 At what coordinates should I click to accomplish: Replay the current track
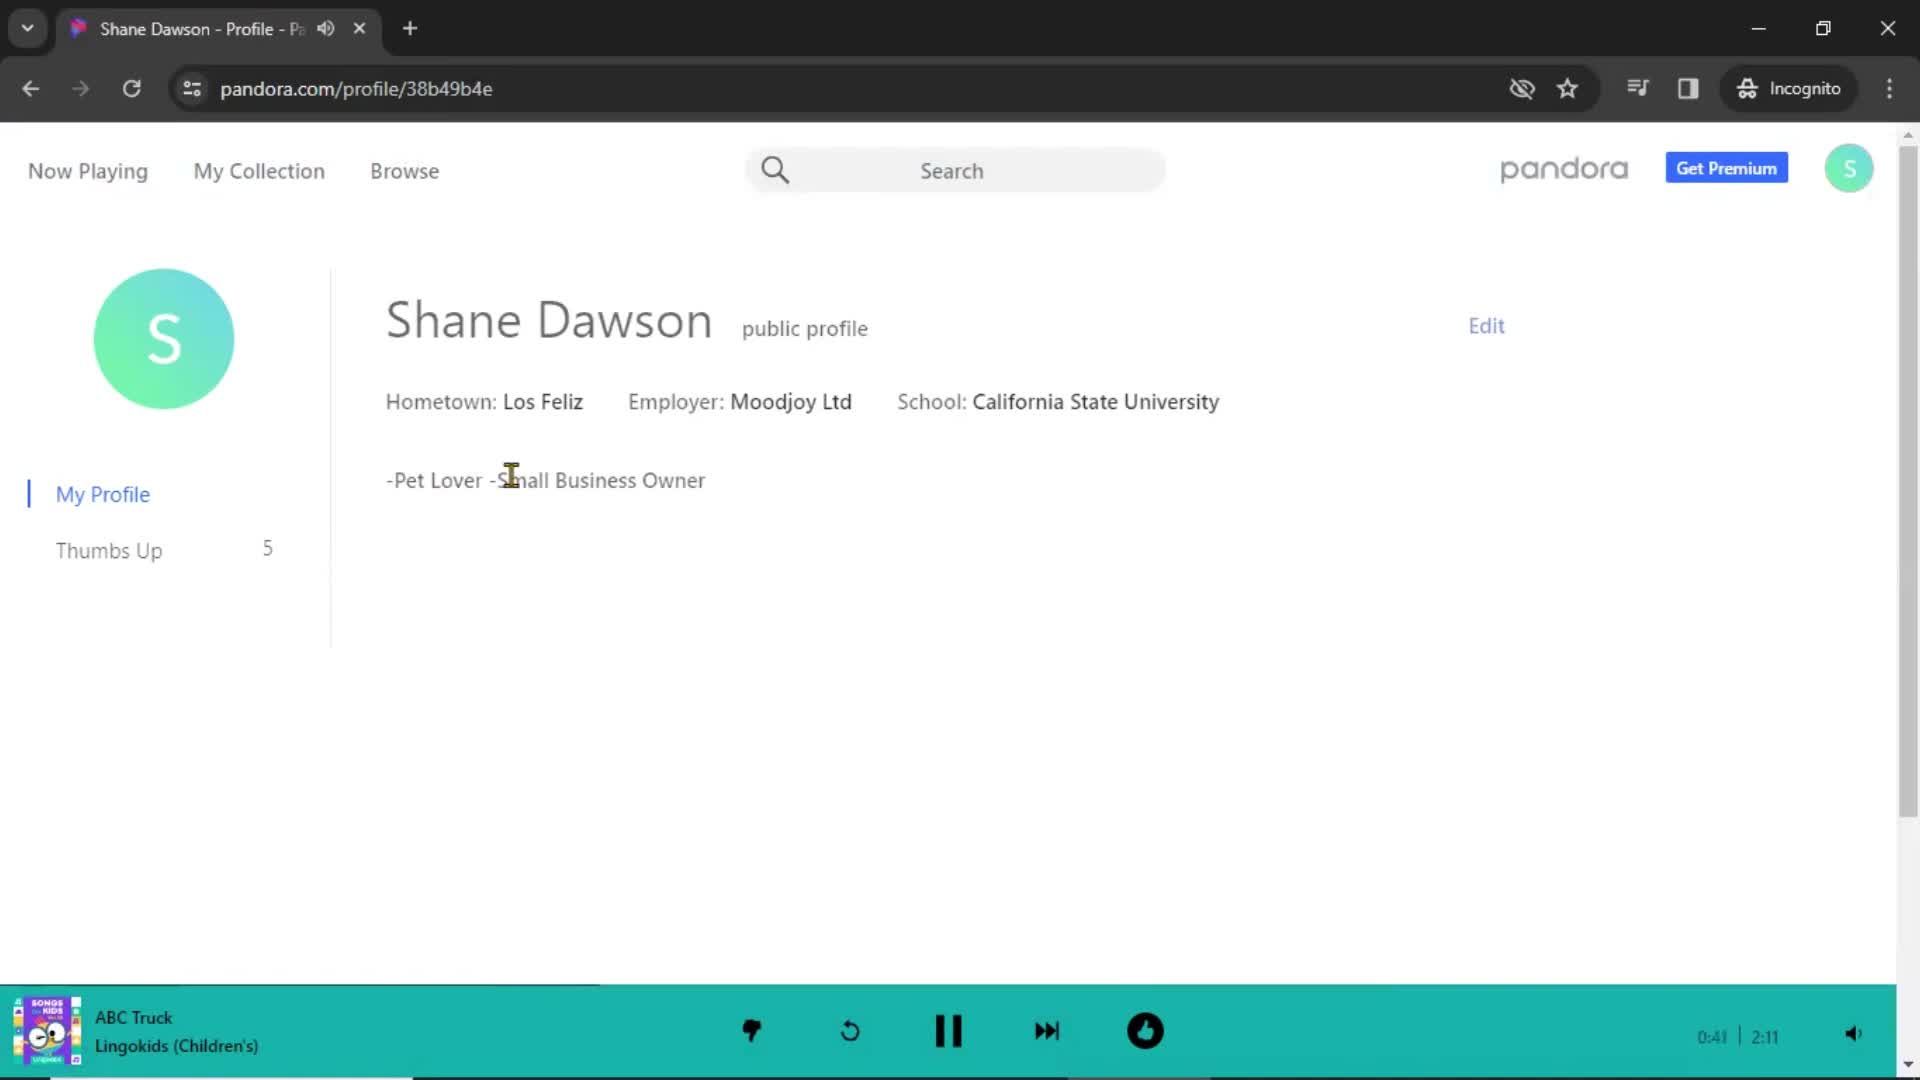850,1031
